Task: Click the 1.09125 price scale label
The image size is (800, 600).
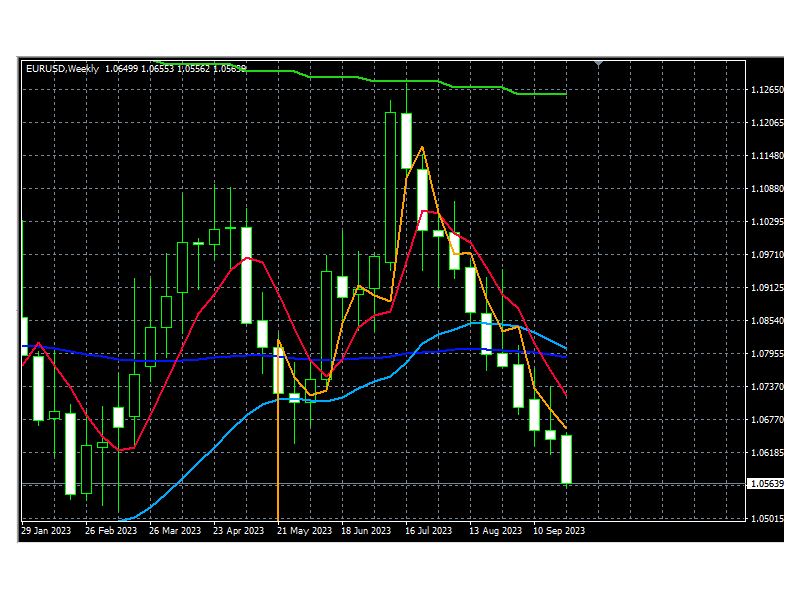Action: (x=767, y=288)
